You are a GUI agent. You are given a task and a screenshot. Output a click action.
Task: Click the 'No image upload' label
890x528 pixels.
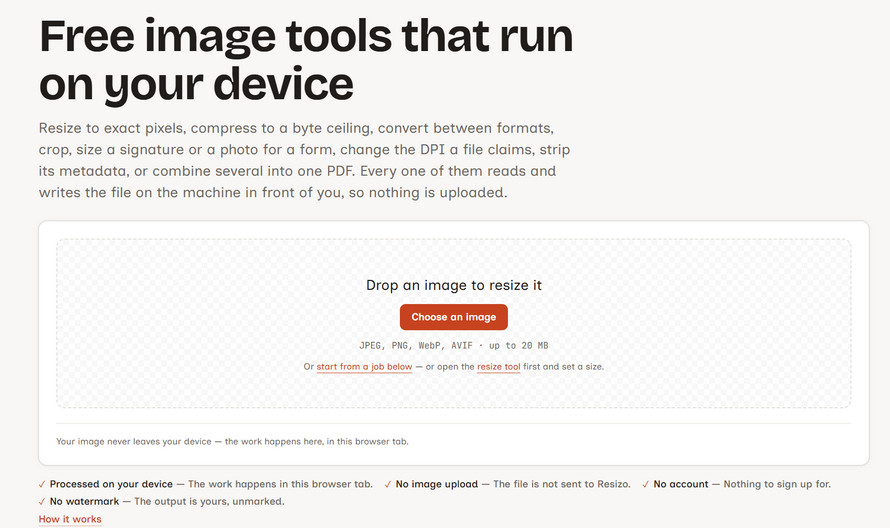[436, 484]
